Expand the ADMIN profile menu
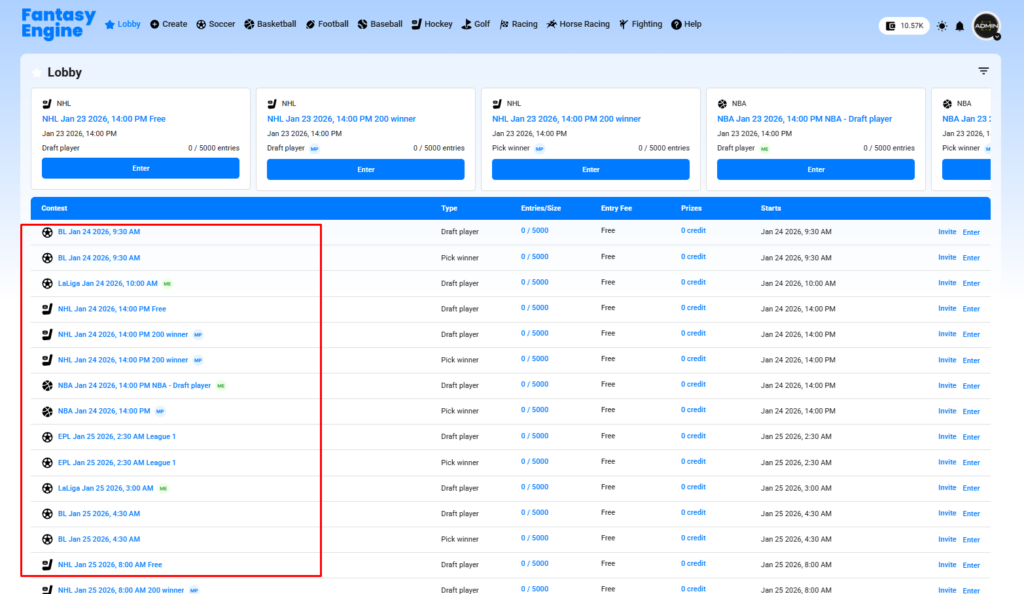Image resolution: width=1024 pixels, height=594 pixels. 986,26
